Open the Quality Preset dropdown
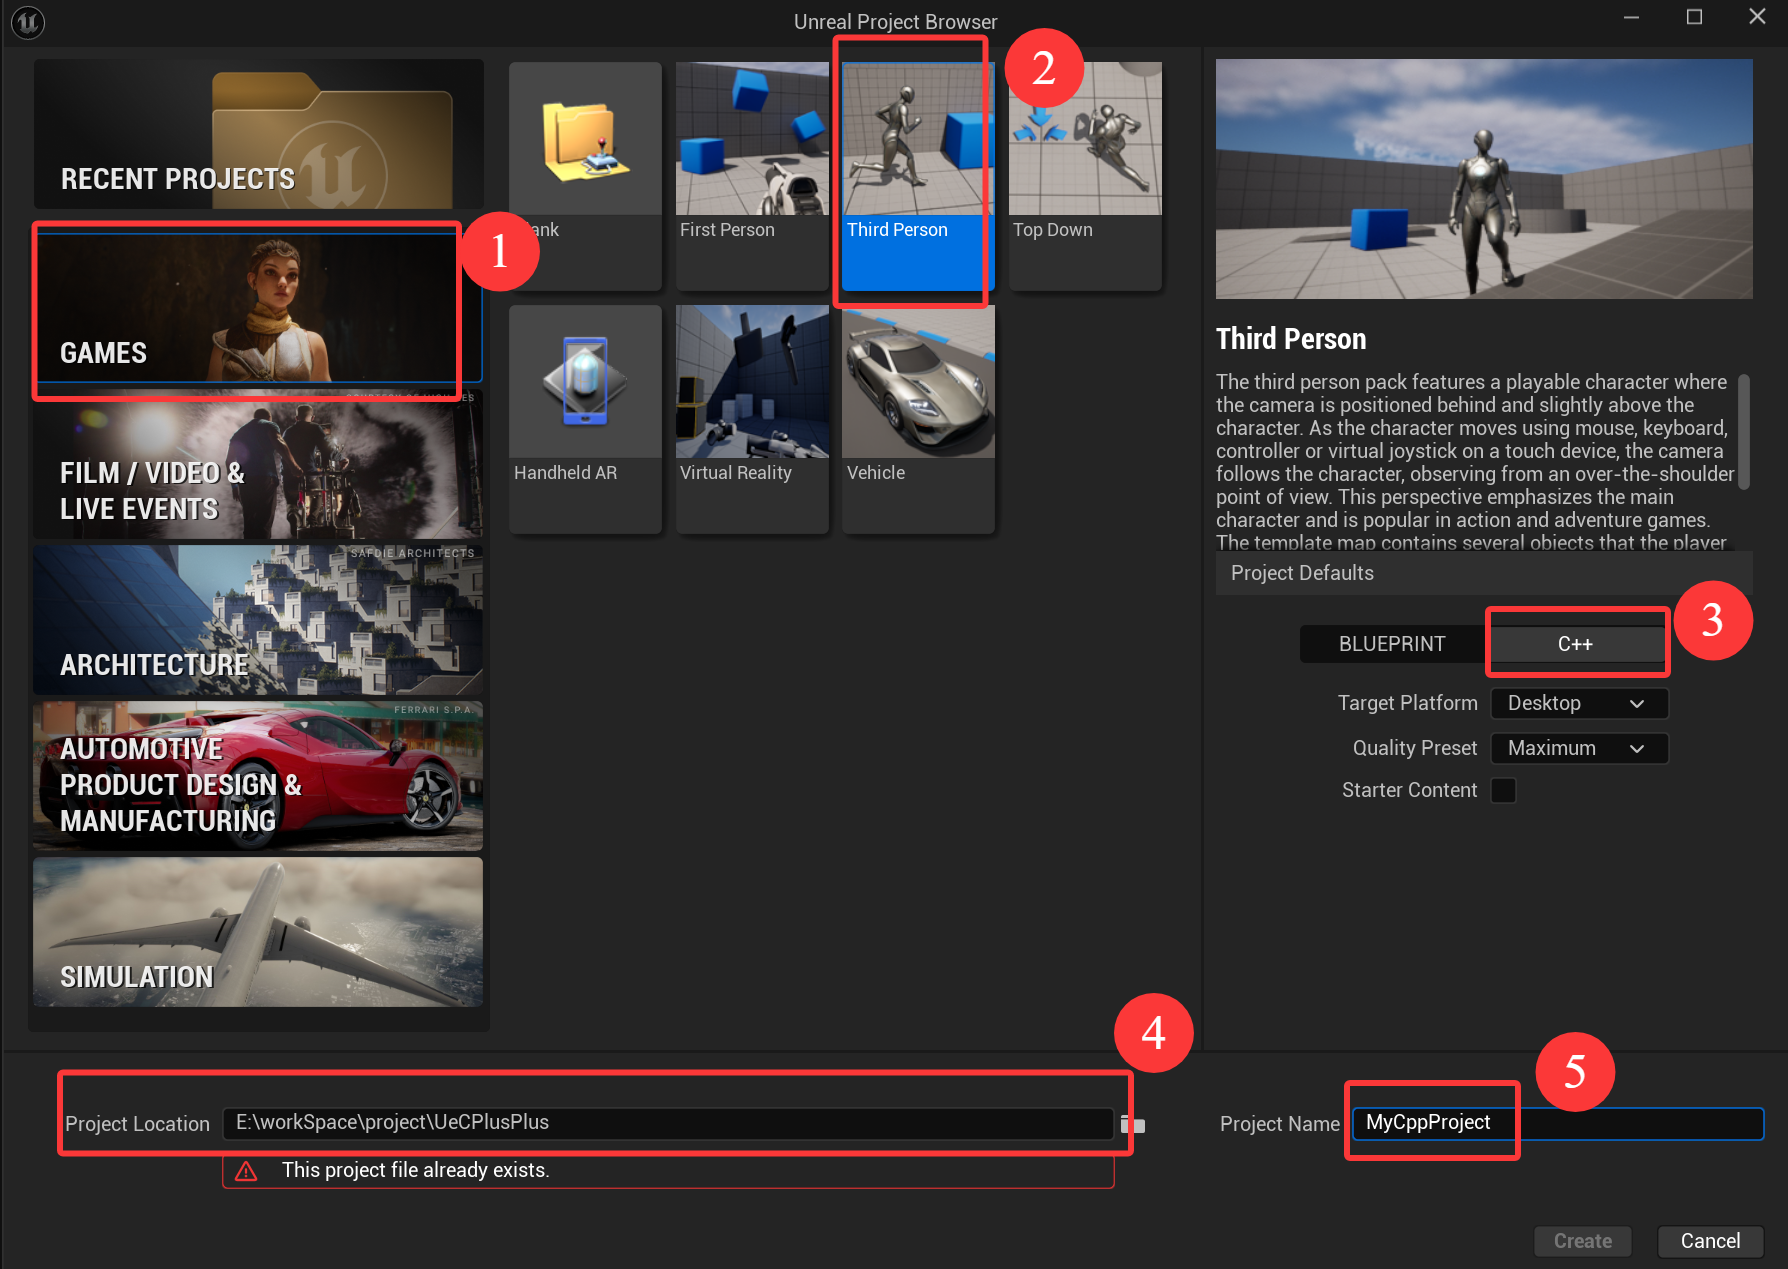The width and height of the screenshot is (1788, 1269). pos(1579,748)
